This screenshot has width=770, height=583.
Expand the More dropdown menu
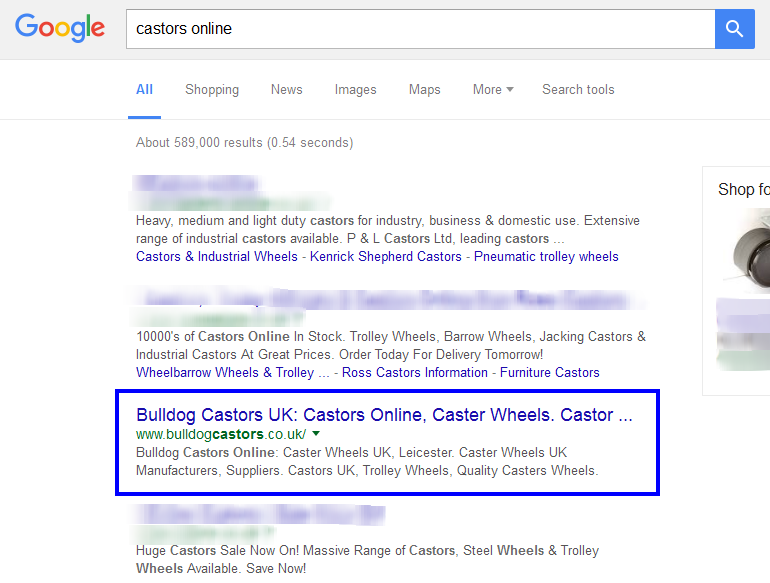pyautogui.click(x=493, y=89)
